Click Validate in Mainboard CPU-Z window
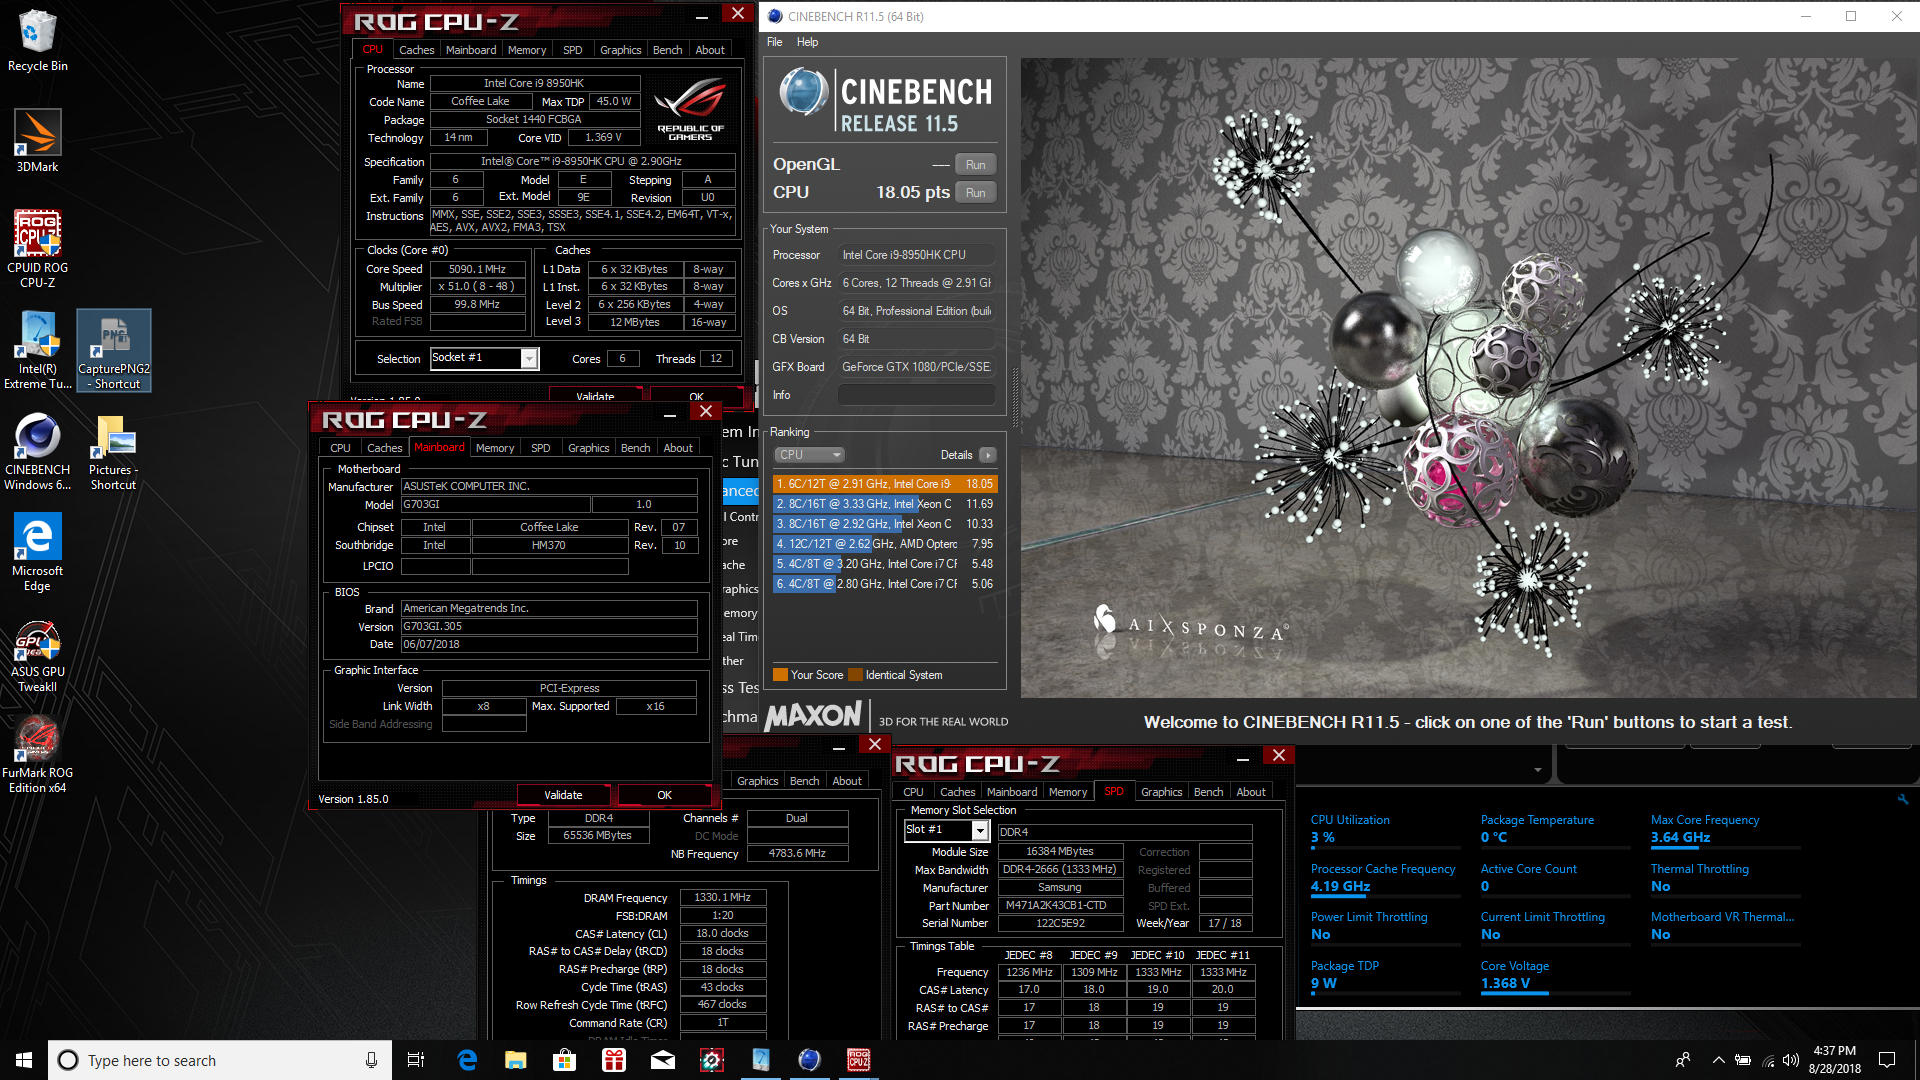Viewport: 1920px width, 1080px height. pos(563,795)
